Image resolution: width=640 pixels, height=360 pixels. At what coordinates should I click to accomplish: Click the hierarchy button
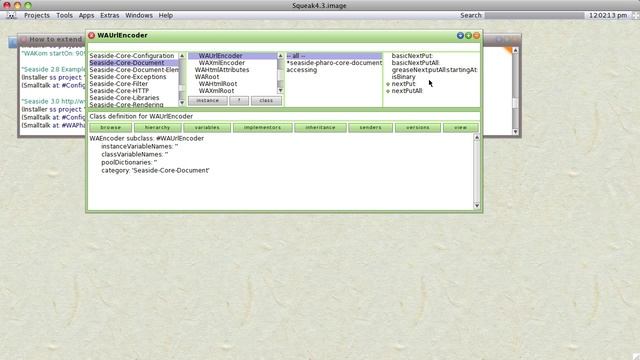point(158,128)
